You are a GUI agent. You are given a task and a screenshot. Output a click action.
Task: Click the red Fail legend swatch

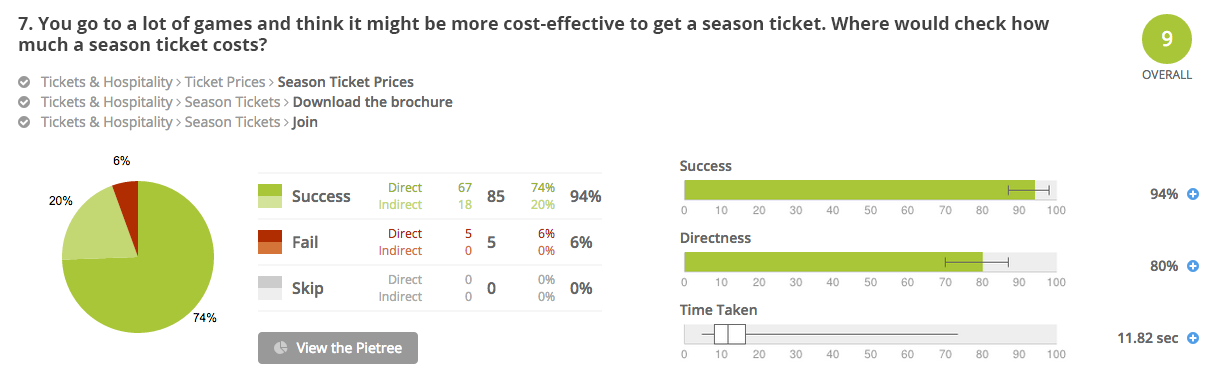click(270, 242)
